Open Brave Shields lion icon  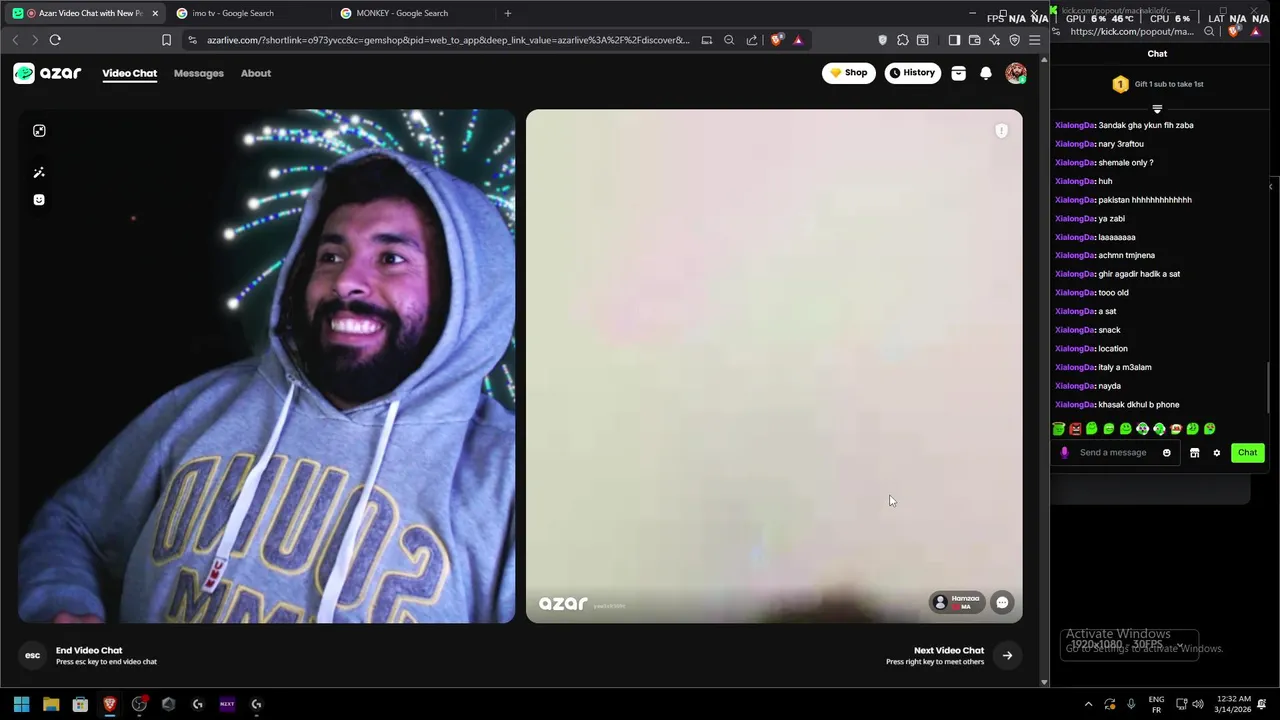coord(777,40)
